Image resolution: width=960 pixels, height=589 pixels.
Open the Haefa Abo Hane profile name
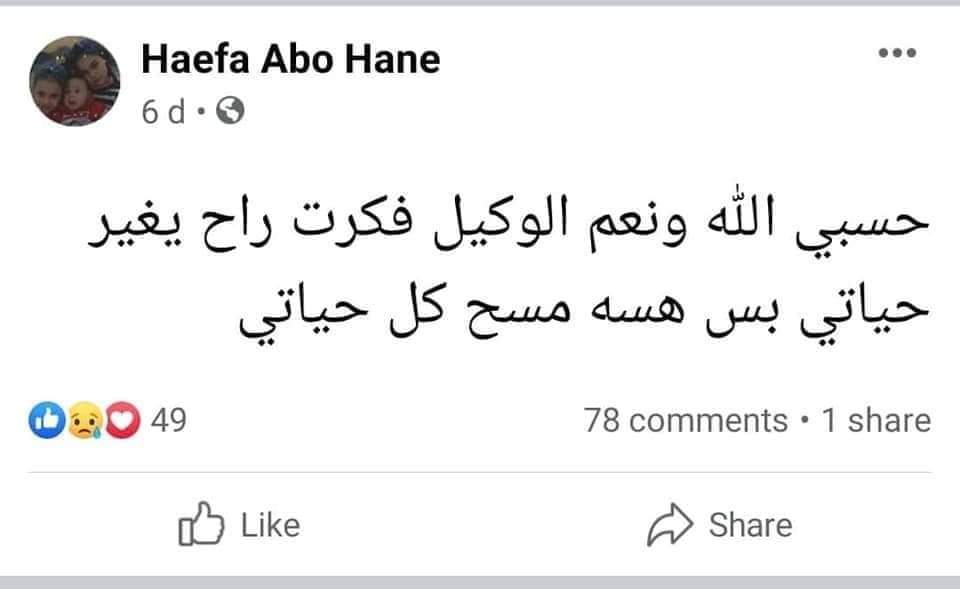click(x=290, y=60)
